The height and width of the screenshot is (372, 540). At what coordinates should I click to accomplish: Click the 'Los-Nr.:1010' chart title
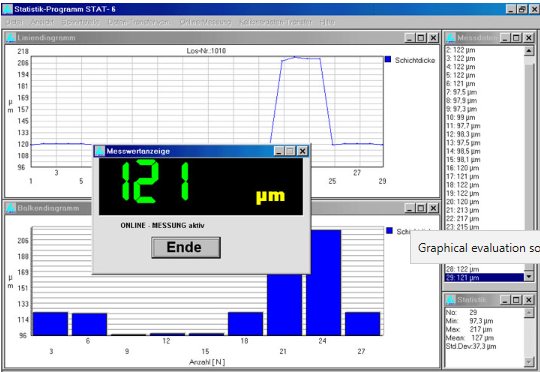[206, 51]
